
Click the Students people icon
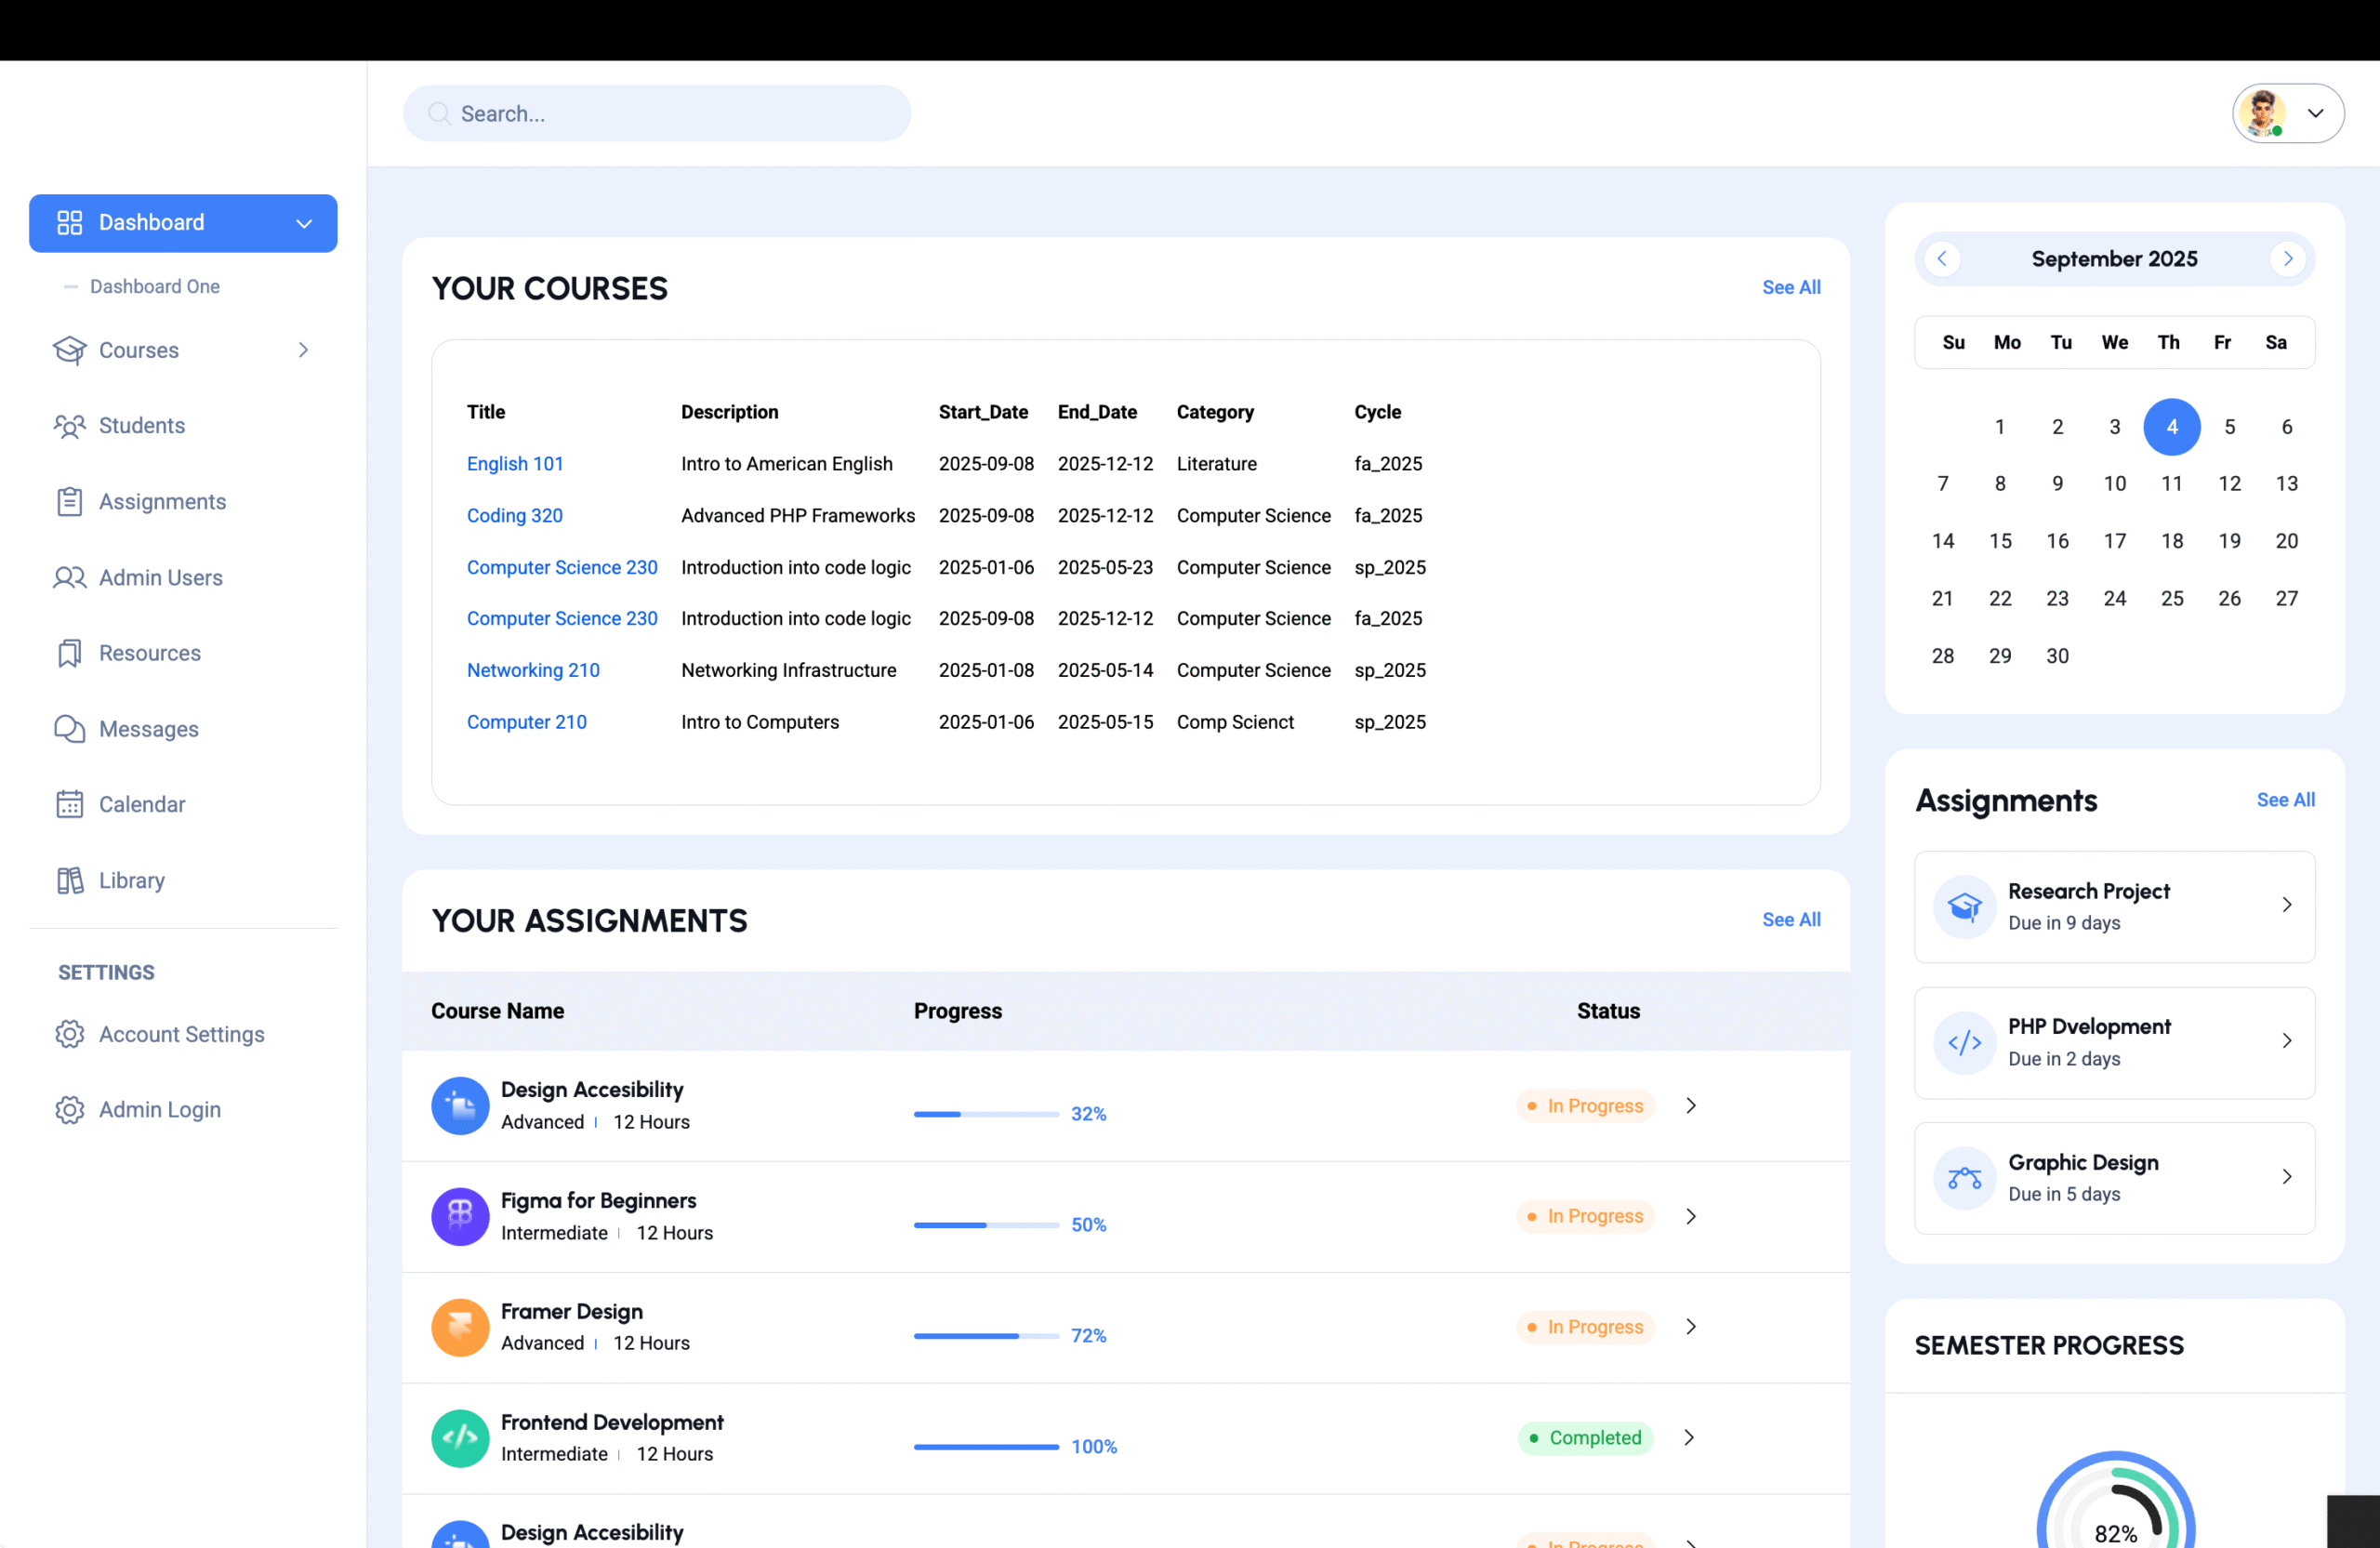tap(69, 426)
